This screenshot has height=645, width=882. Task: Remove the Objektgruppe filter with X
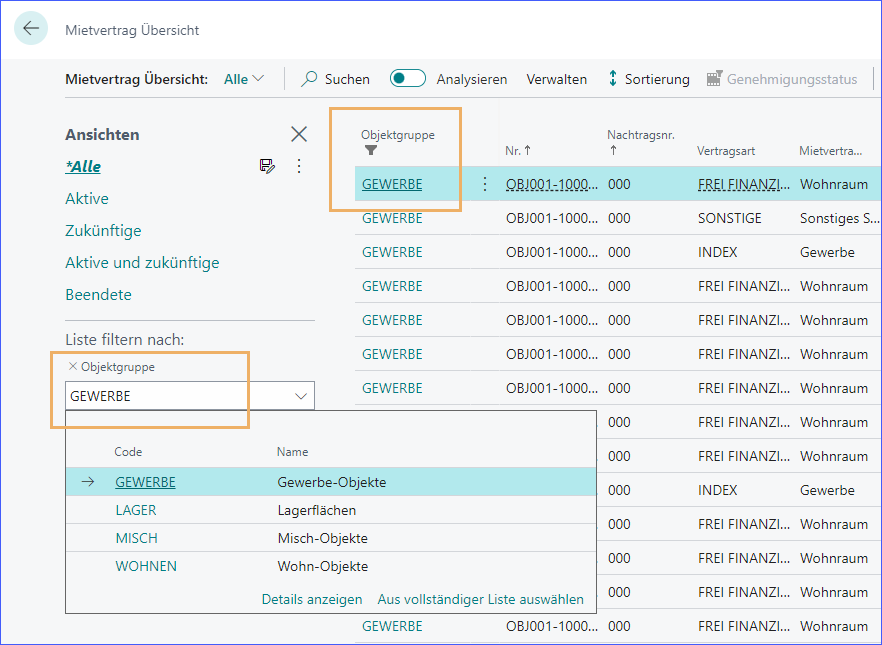(72, 367)
